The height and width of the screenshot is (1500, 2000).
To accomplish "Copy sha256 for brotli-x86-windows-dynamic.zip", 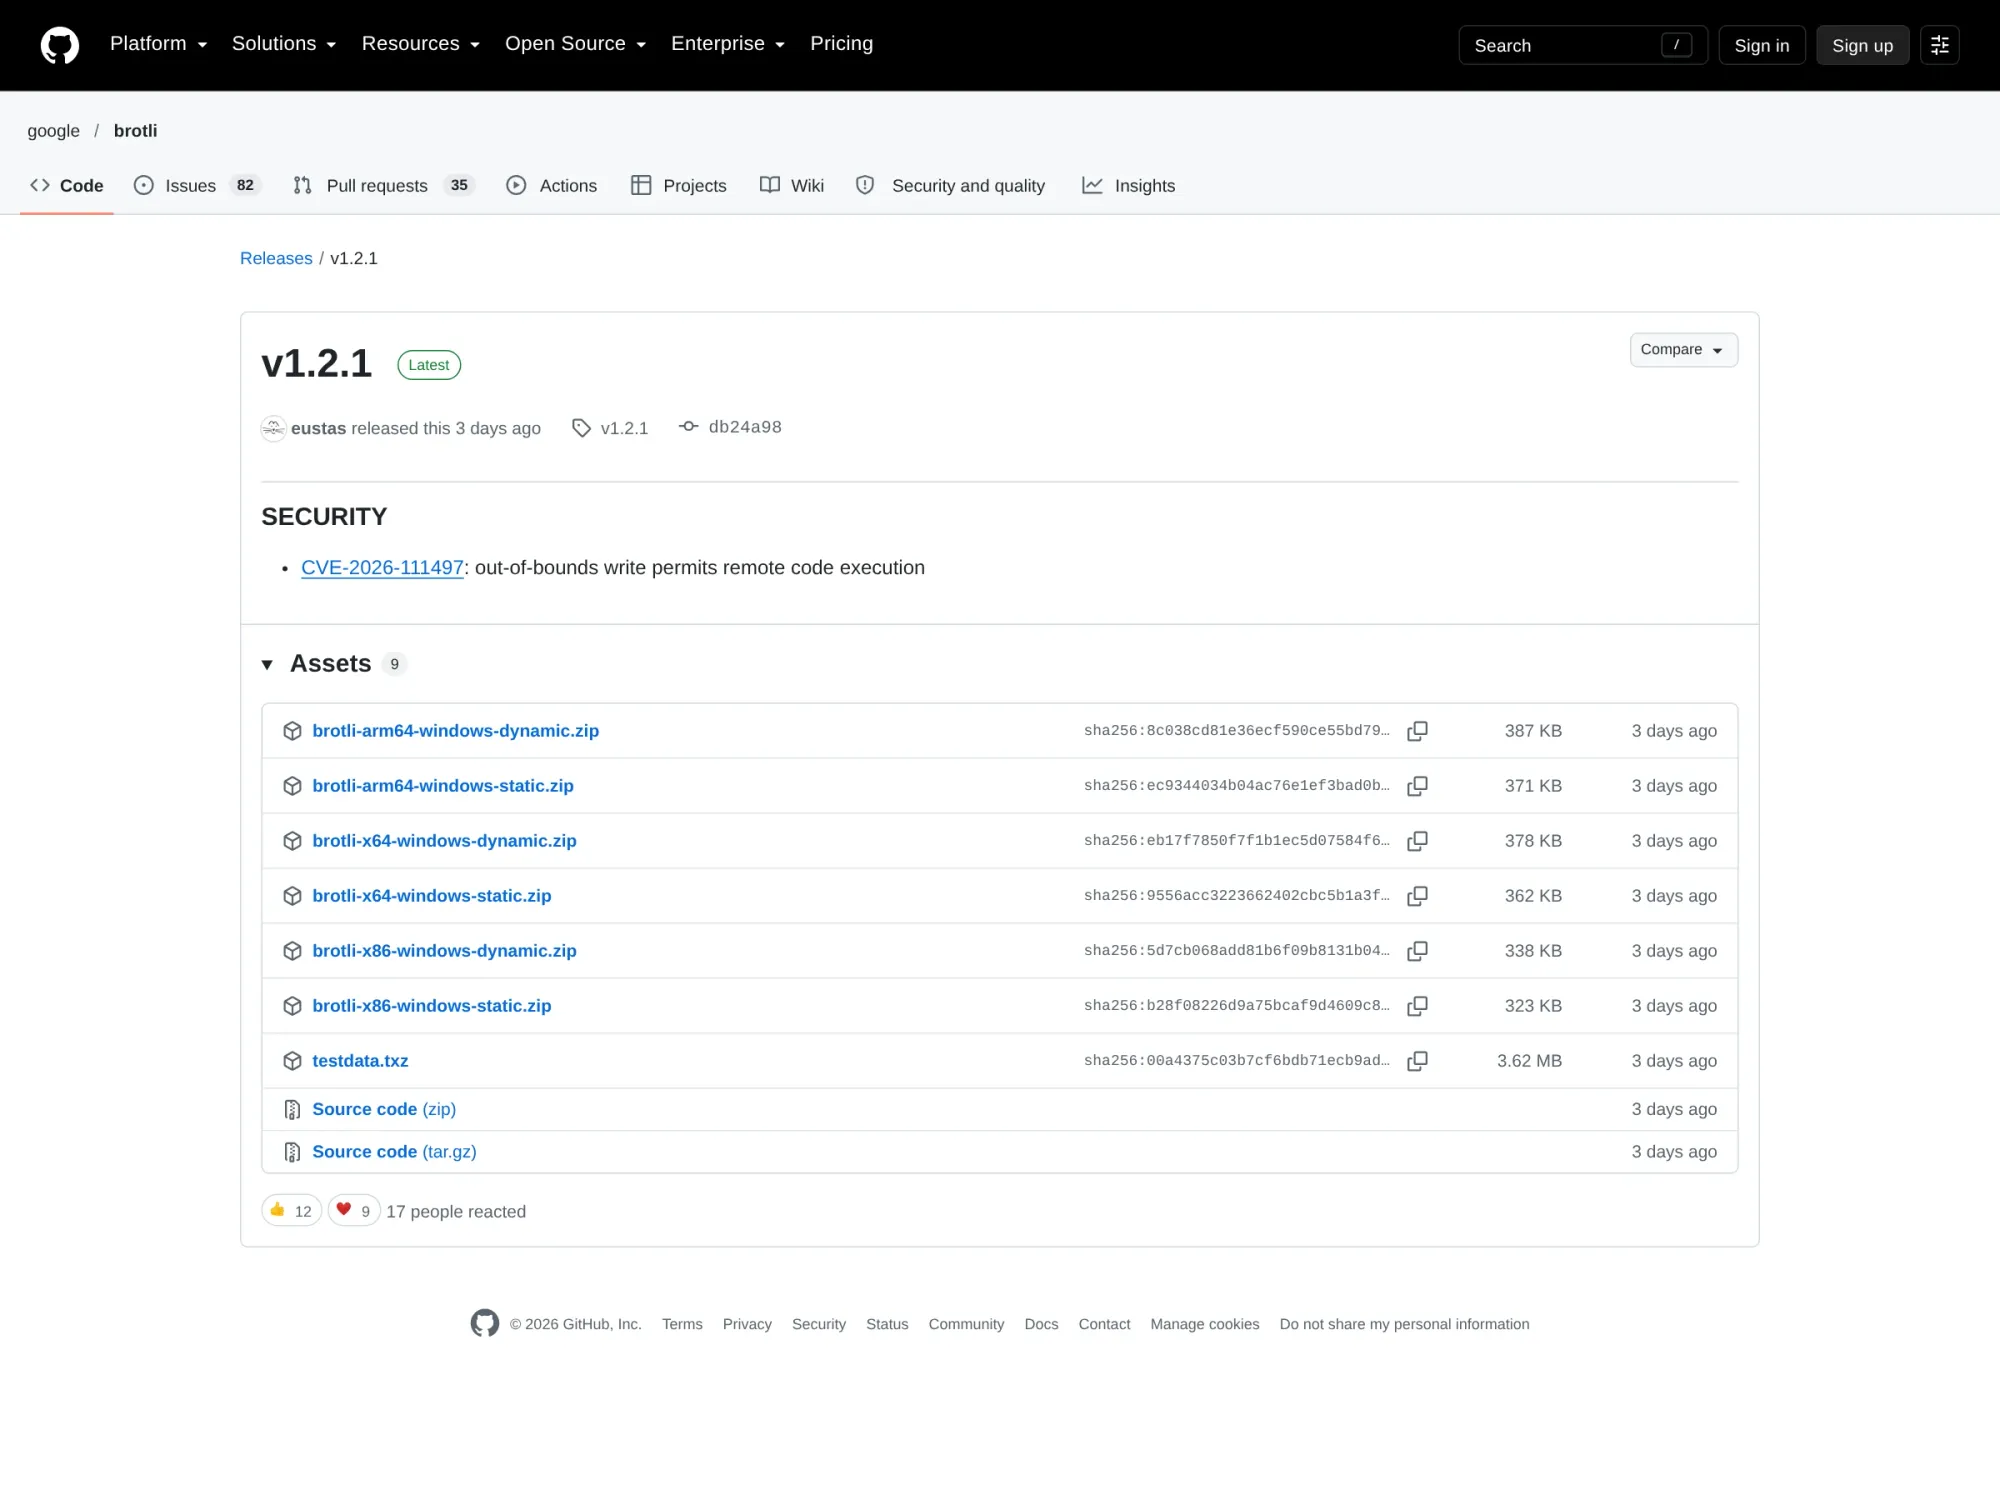I will click(x=1417, y=951).
